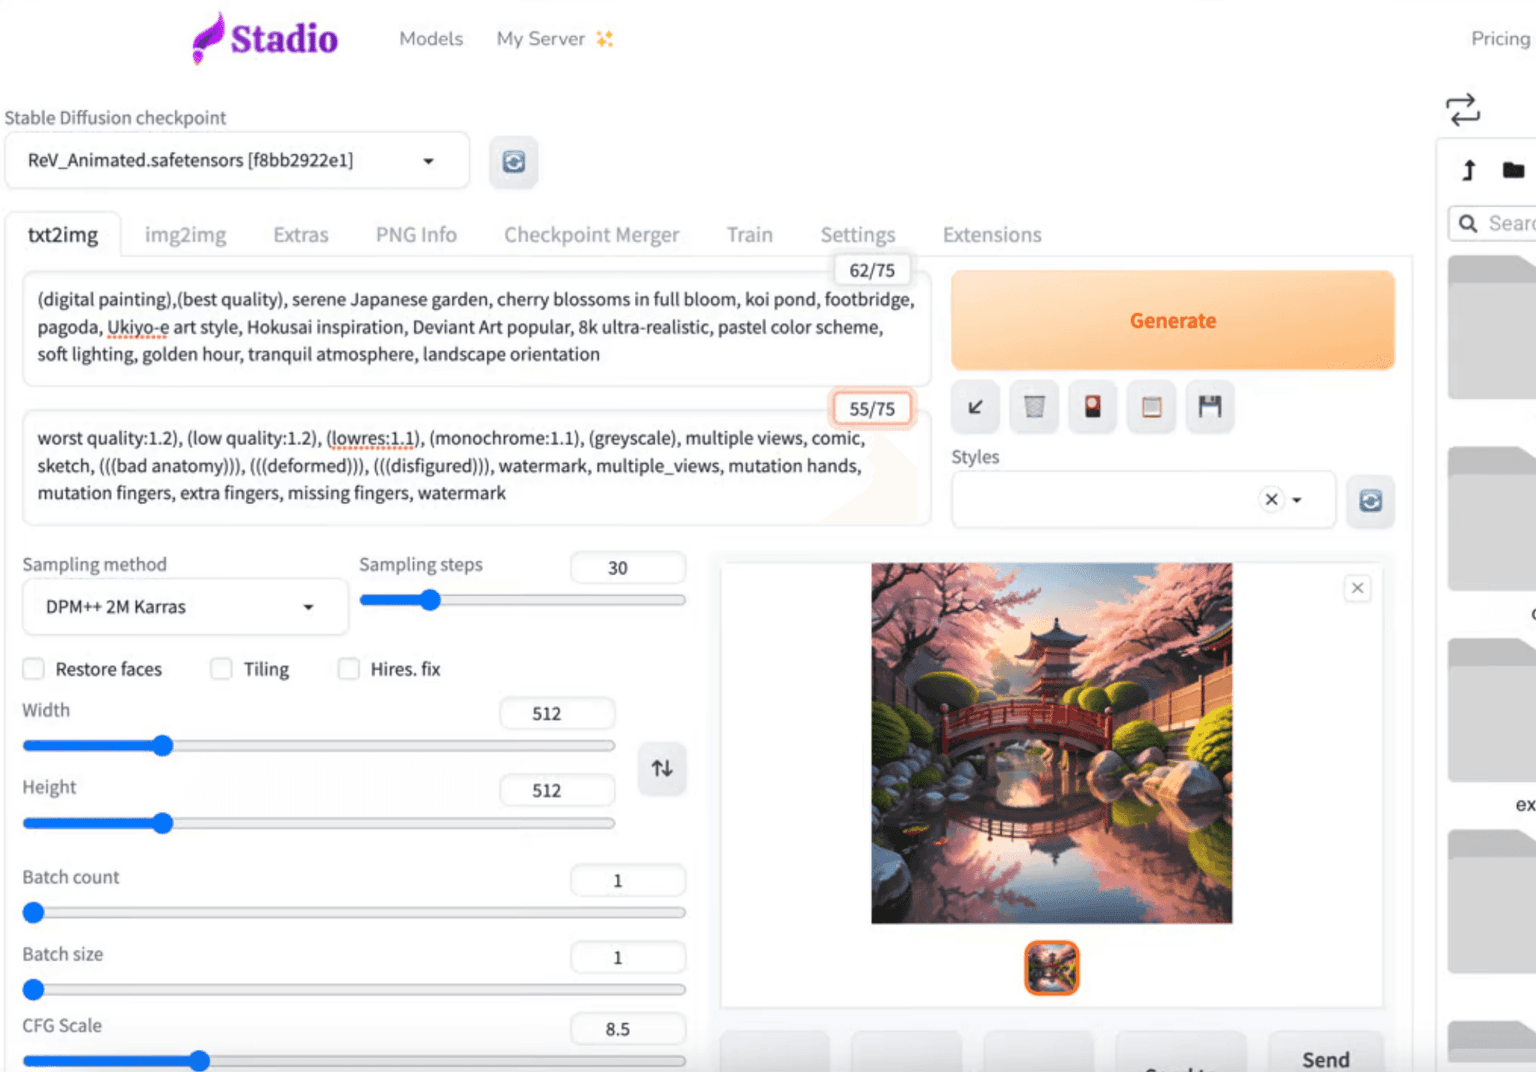Open the Settings tab
1536x1072 pixels.
coord(858,235)
